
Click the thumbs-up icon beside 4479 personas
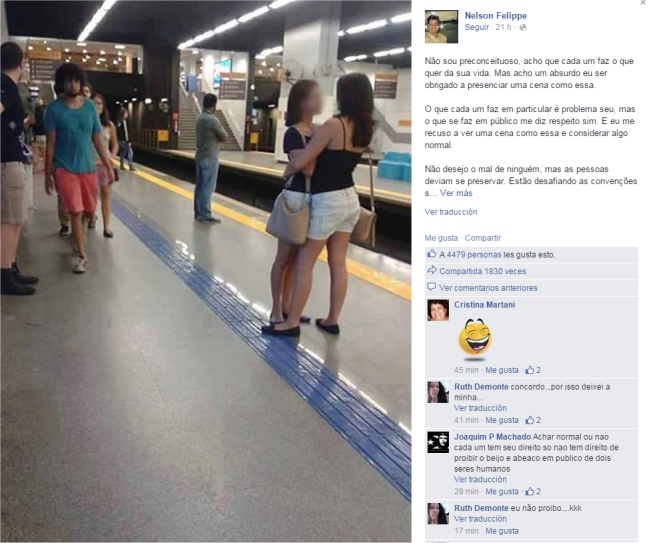[x=431, y=254]
